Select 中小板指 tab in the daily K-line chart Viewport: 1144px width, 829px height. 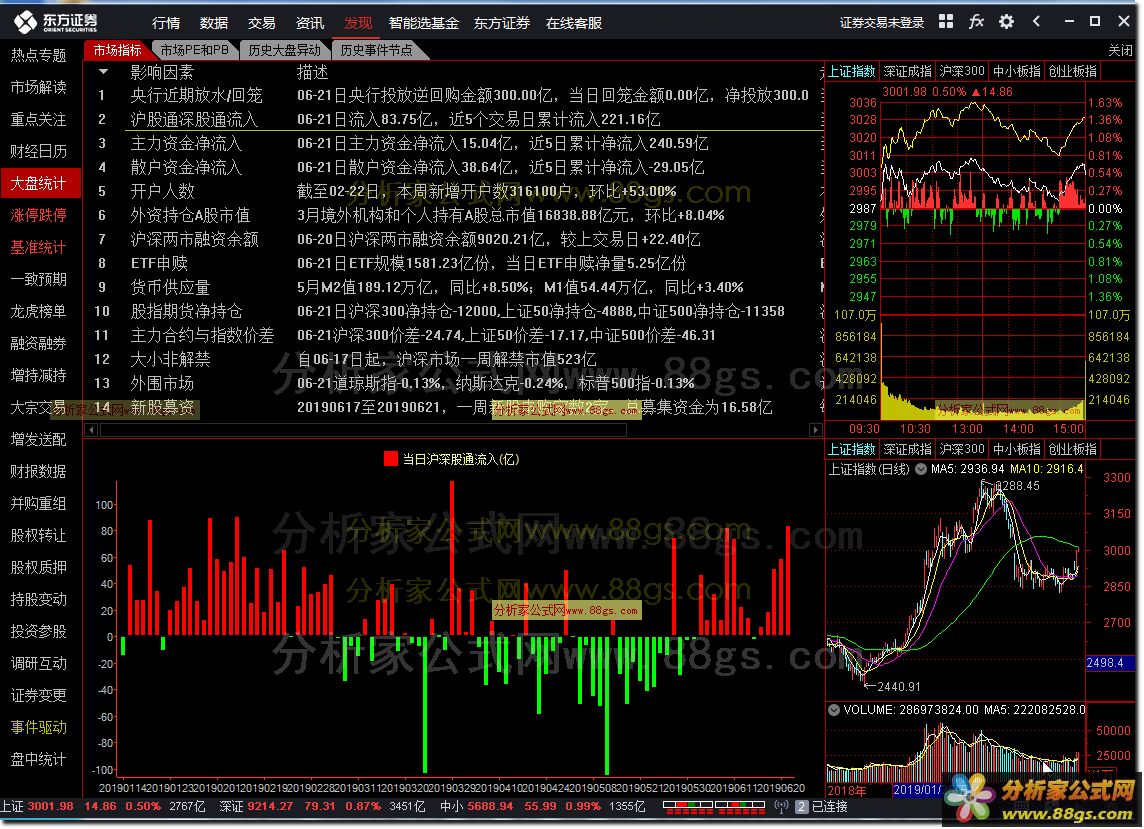click(x=1016, y=450)
